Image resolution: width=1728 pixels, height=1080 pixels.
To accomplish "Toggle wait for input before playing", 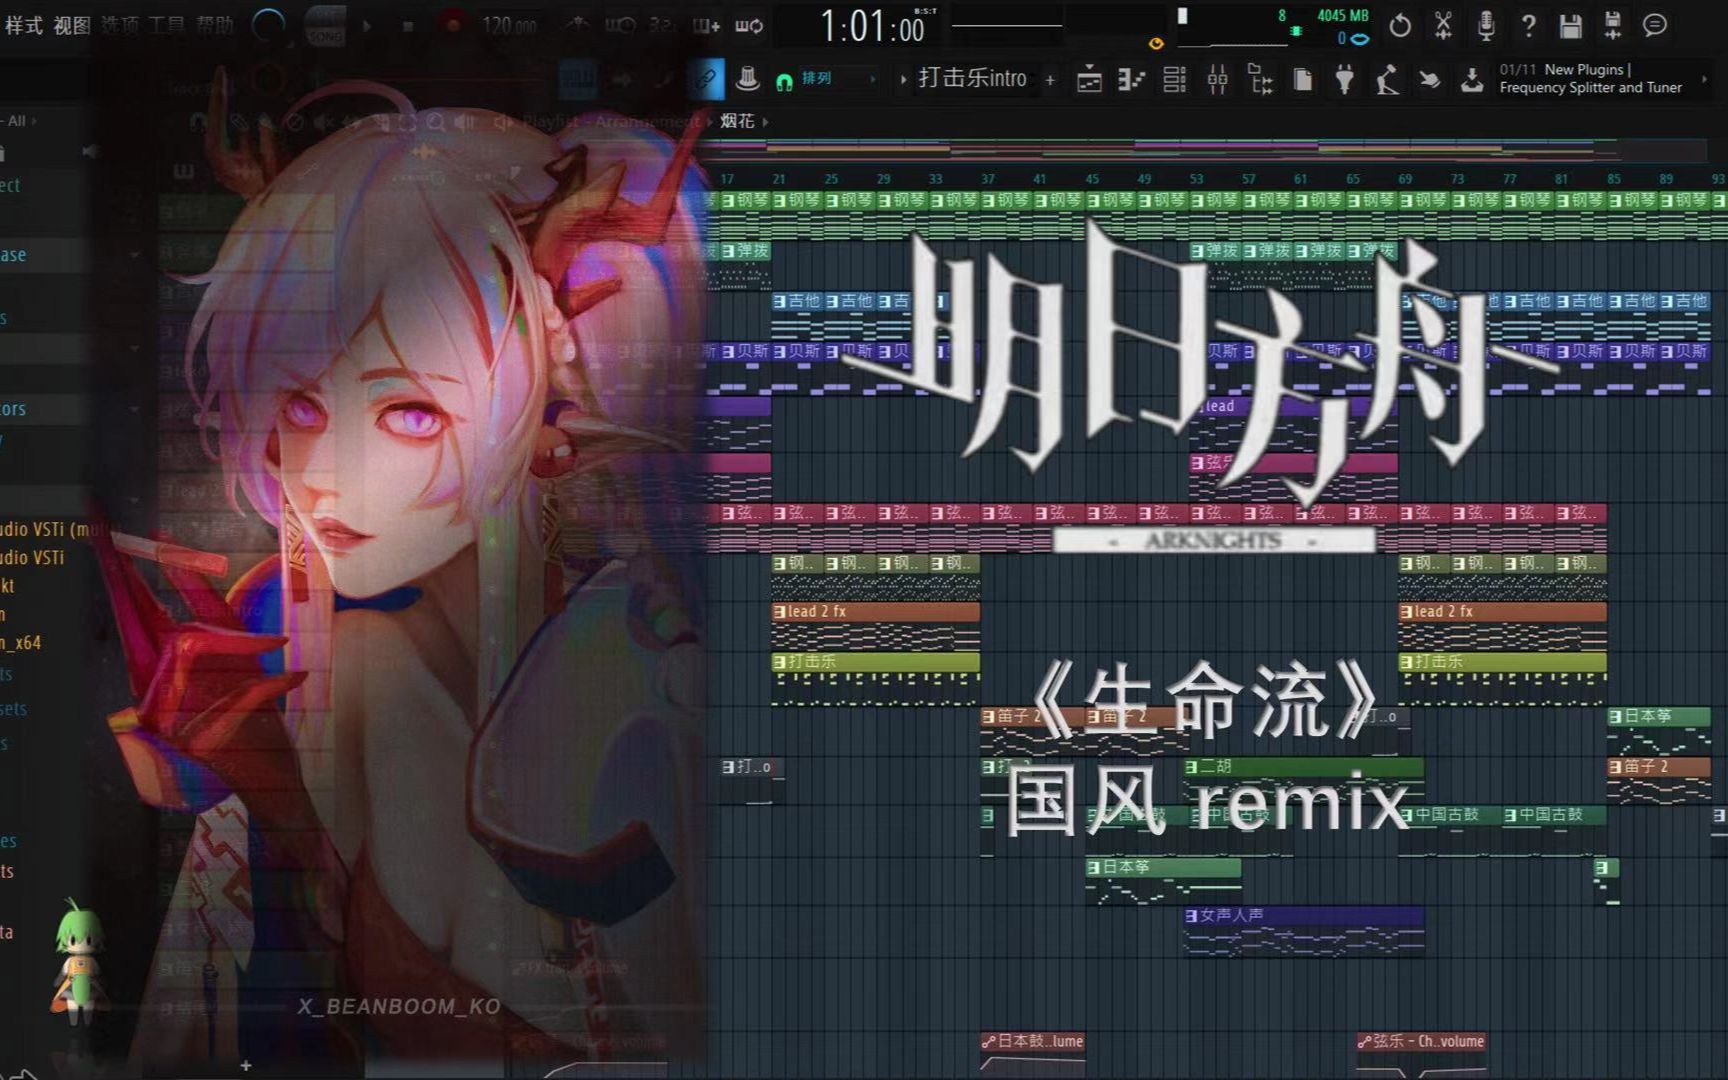I will click(620, 26).
